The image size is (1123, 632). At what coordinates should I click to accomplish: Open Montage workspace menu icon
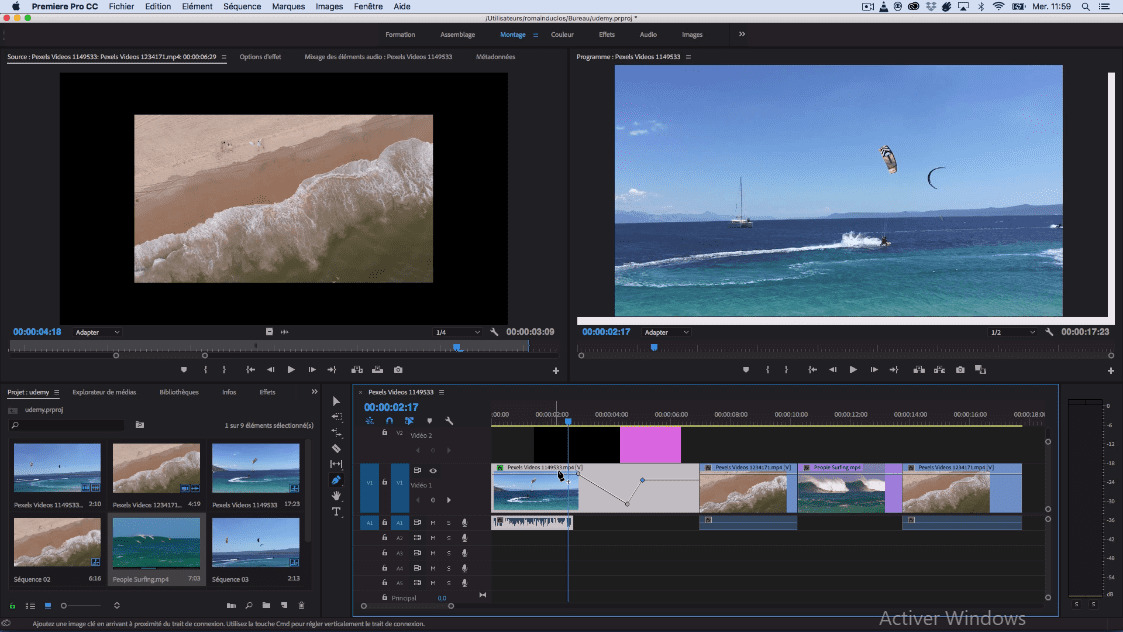point(535,34)
